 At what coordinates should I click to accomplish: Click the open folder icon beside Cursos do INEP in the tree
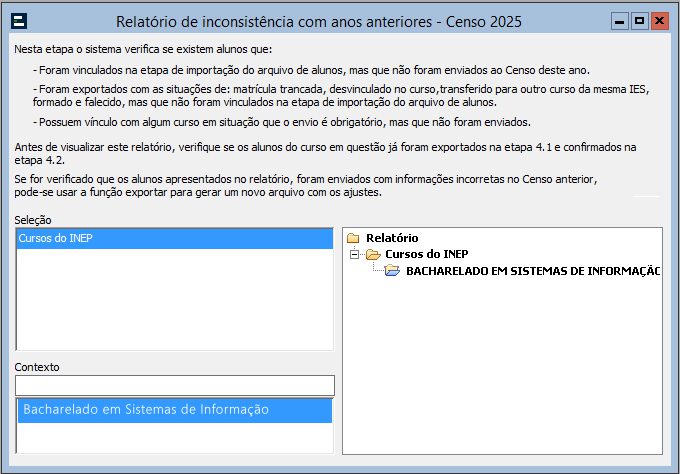pos(373,255)
